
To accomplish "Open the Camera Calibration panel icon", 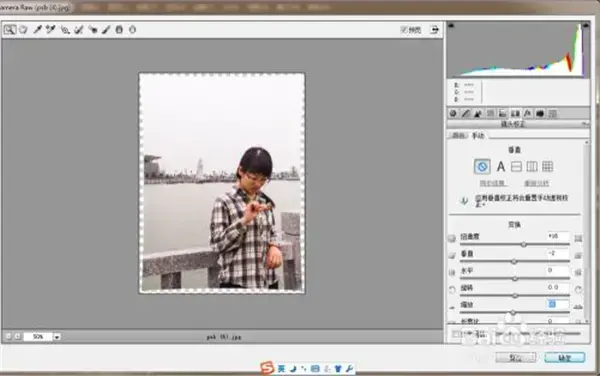I will (x=540, y=113).
